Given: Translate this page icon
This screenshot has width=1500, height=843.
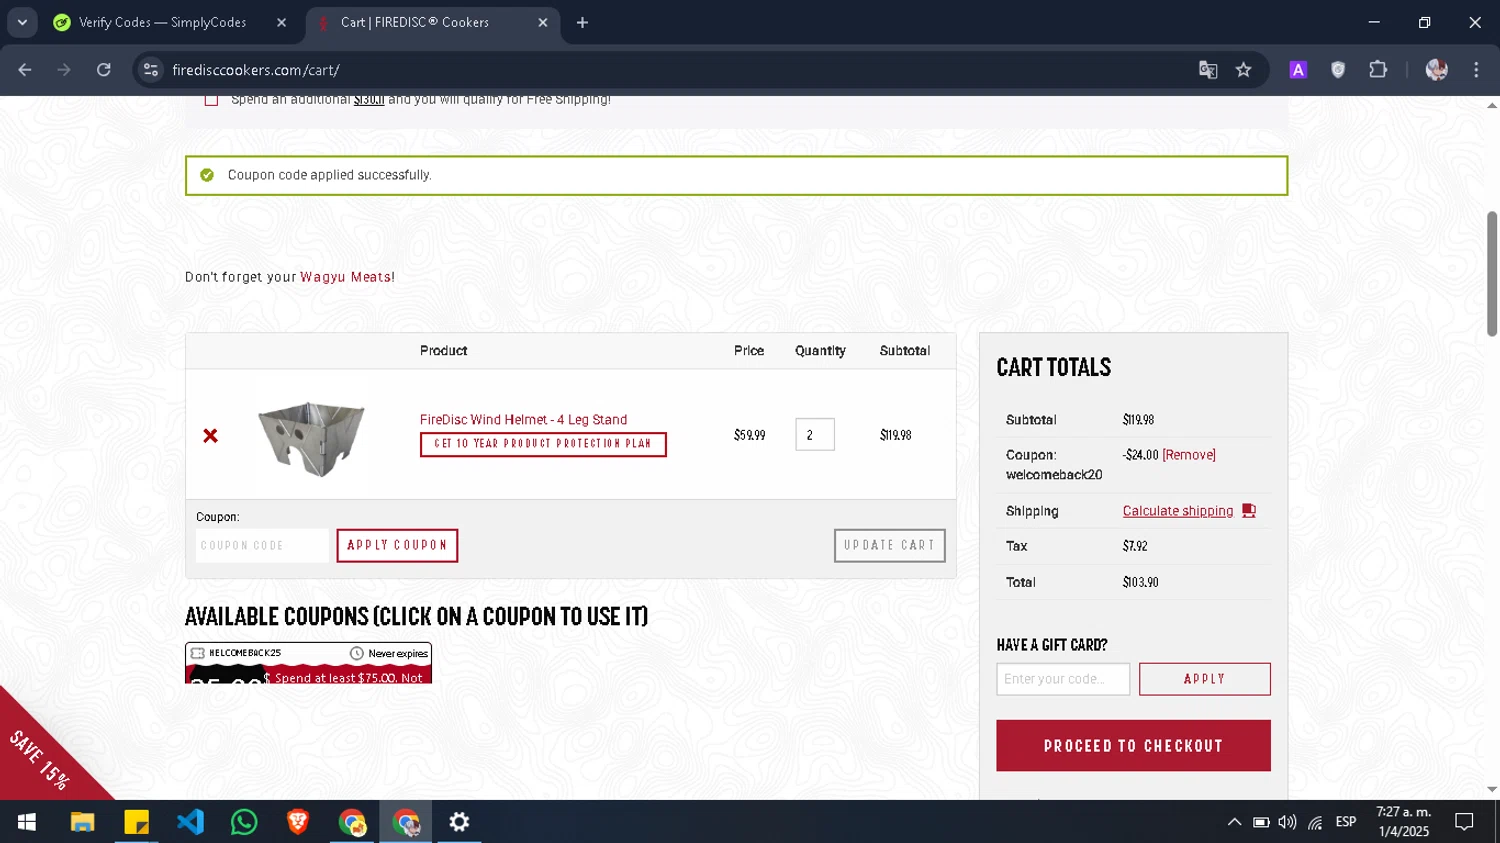Looking at the screenshot, I should tap(1208, 70).
